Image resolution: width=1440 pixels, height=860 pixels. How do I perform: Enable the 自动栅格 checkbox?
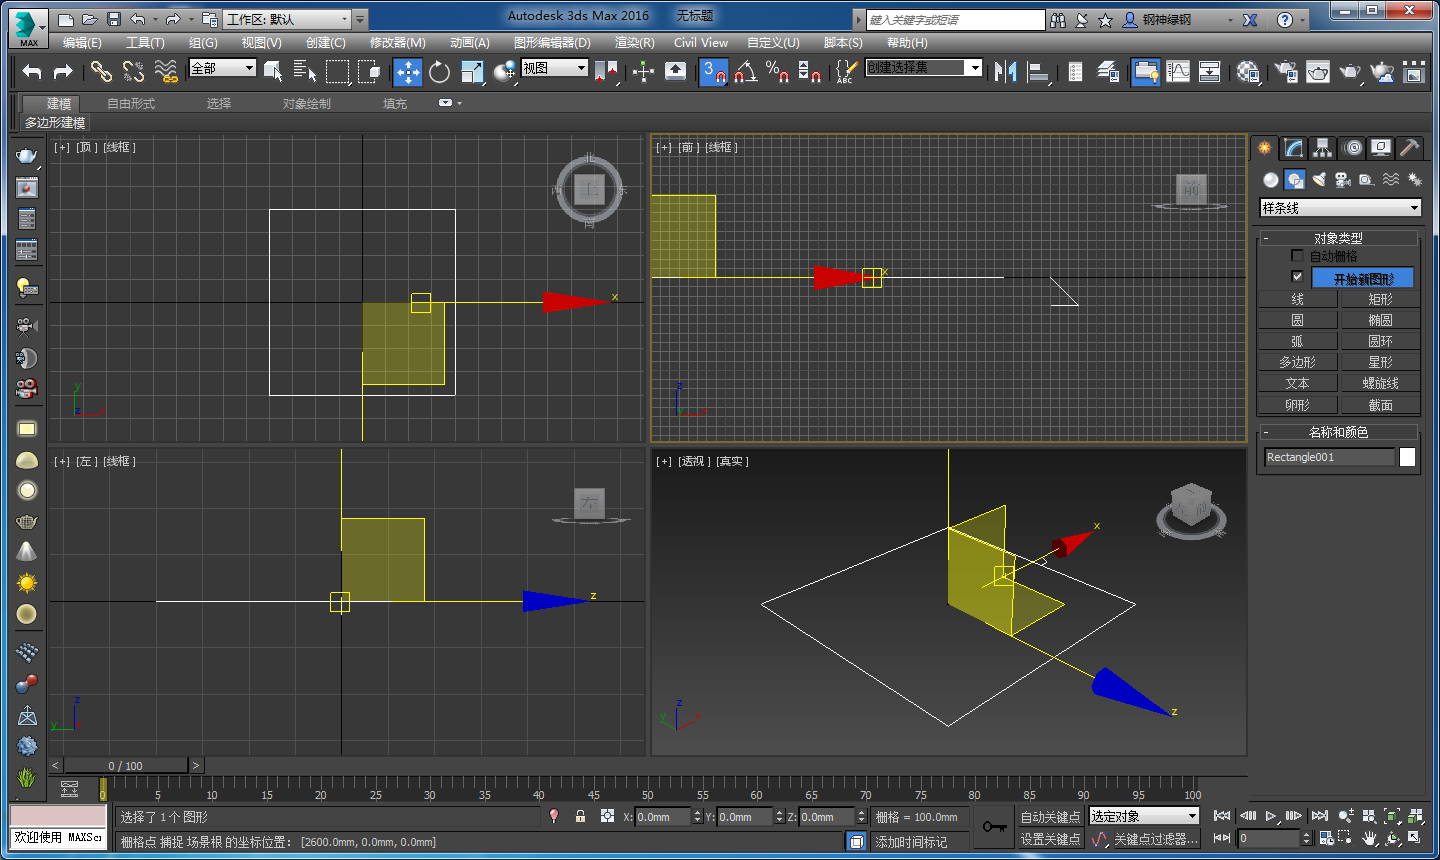pos(1297,256)
